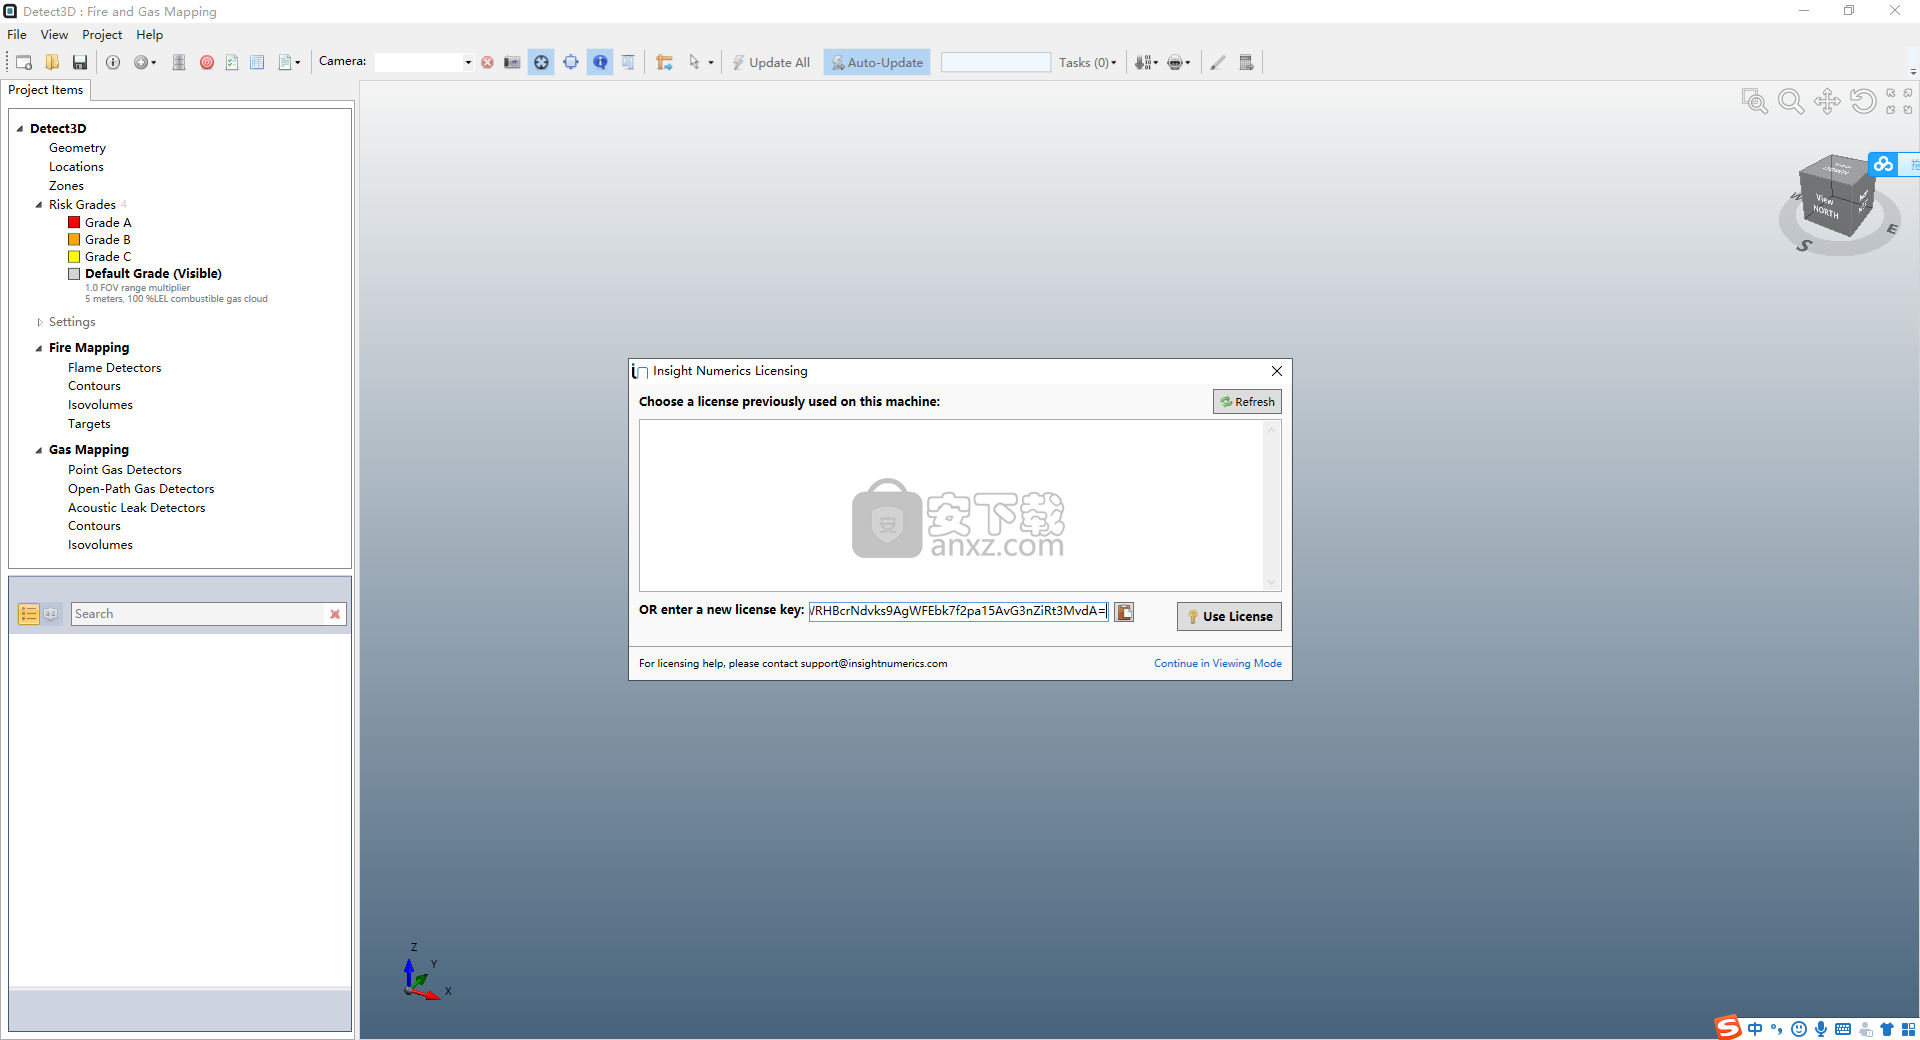Image resolution: width=1920 pixels, height=1040 pixels.
Task: Click the Default Grade grey color swatch
Action: (74, 273)
